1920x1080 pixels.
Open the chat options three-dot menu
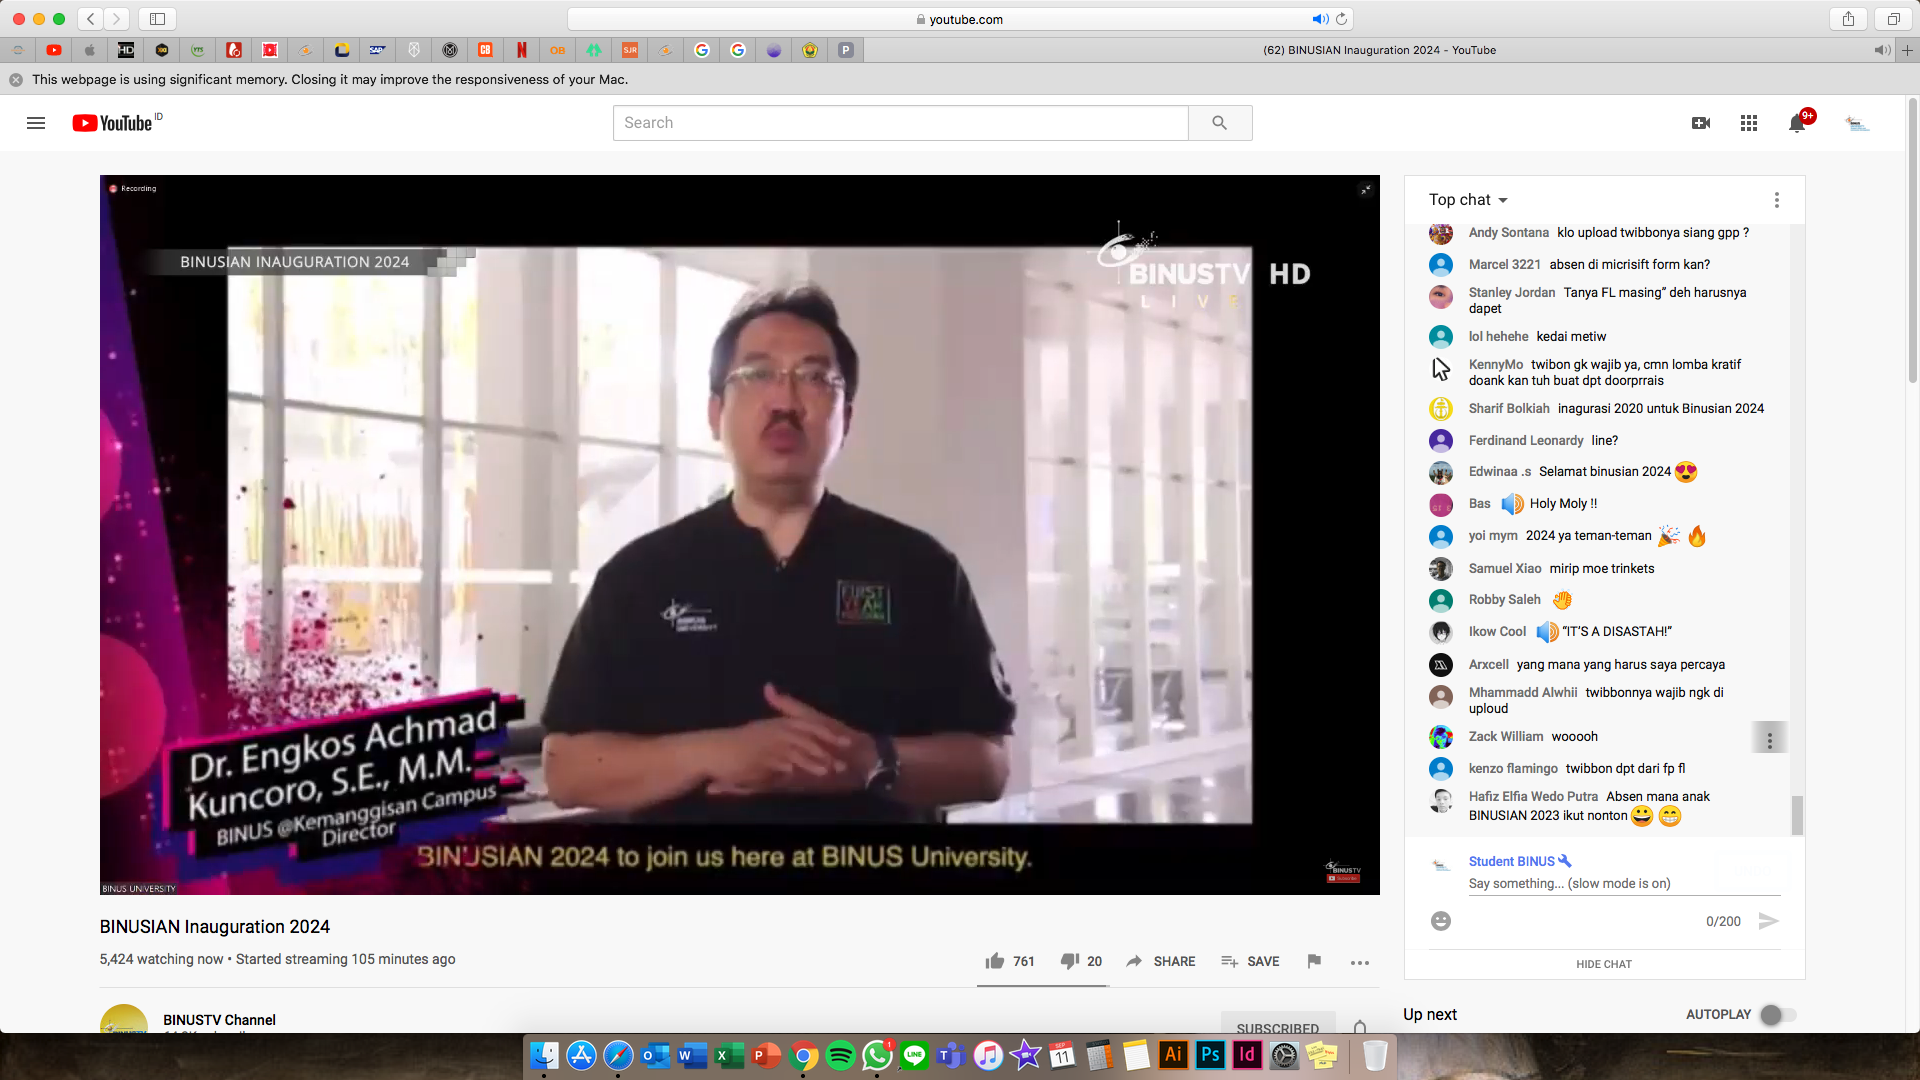1776,200
